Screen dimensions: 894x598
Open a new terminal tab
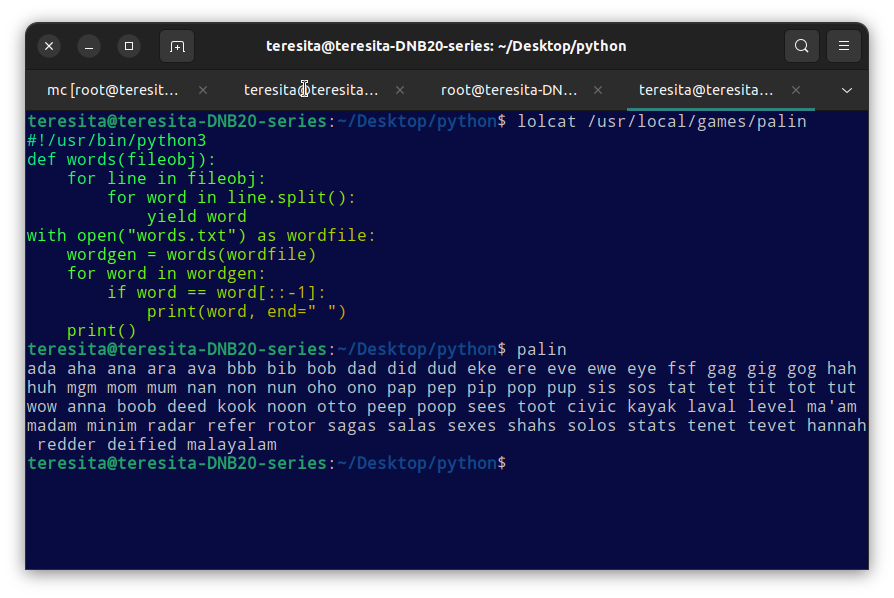177,46
